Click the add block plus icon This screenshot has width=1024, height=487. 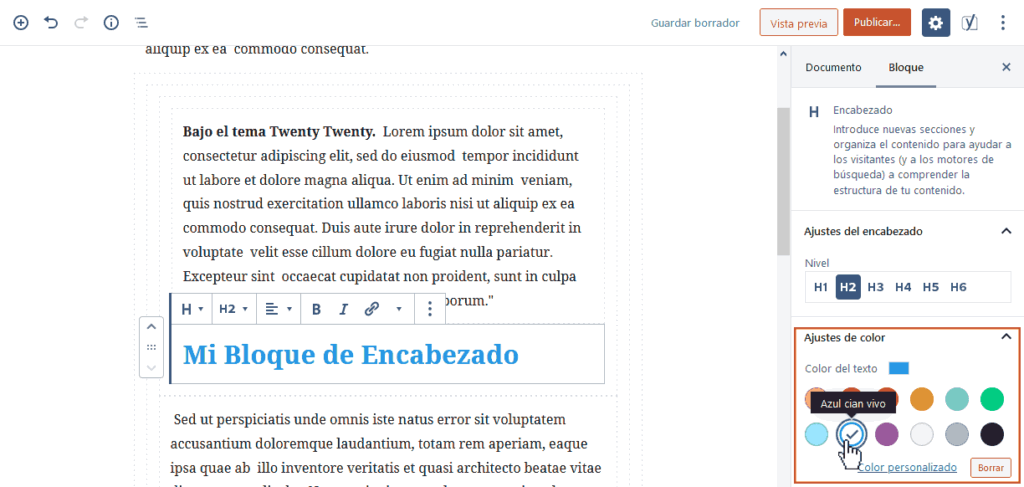pos(20,22)
